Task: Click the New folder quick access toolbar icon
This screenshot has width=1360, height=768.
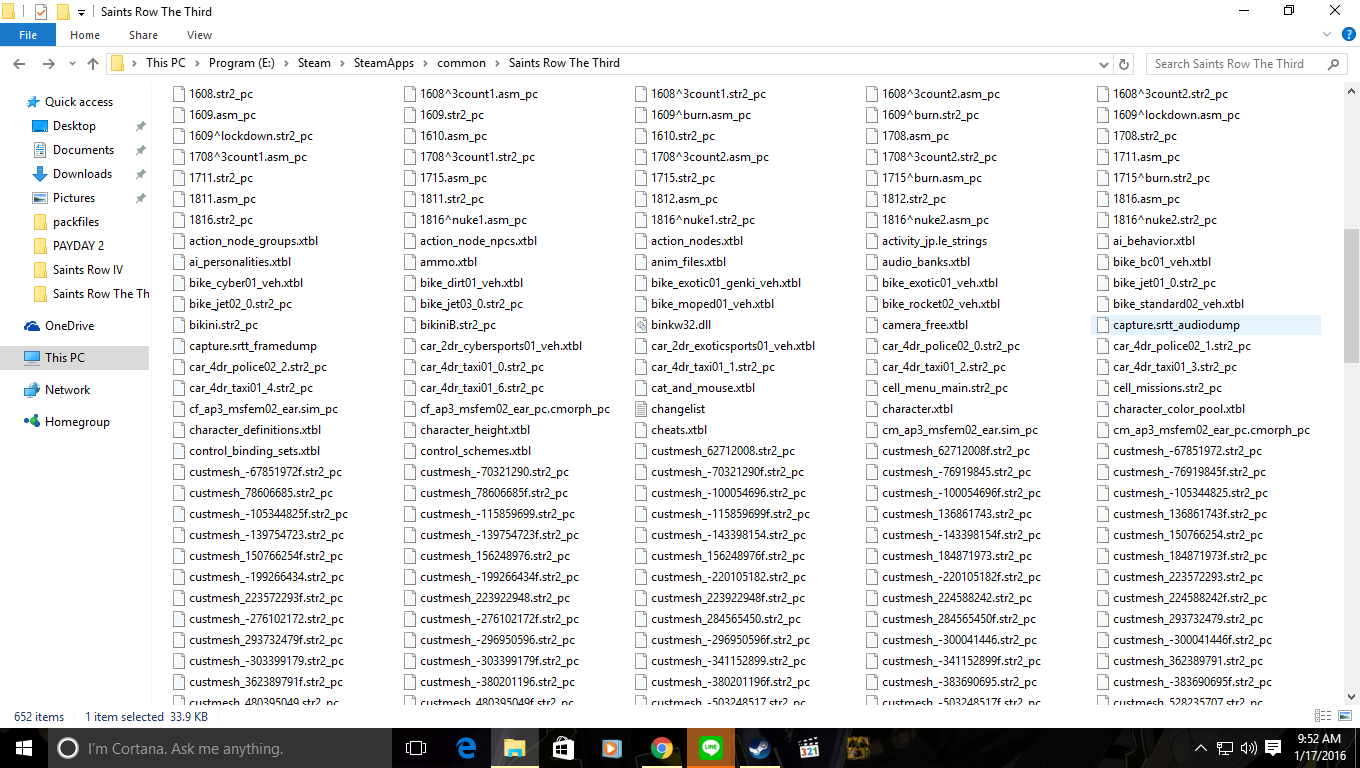Action: pos(63,12)
